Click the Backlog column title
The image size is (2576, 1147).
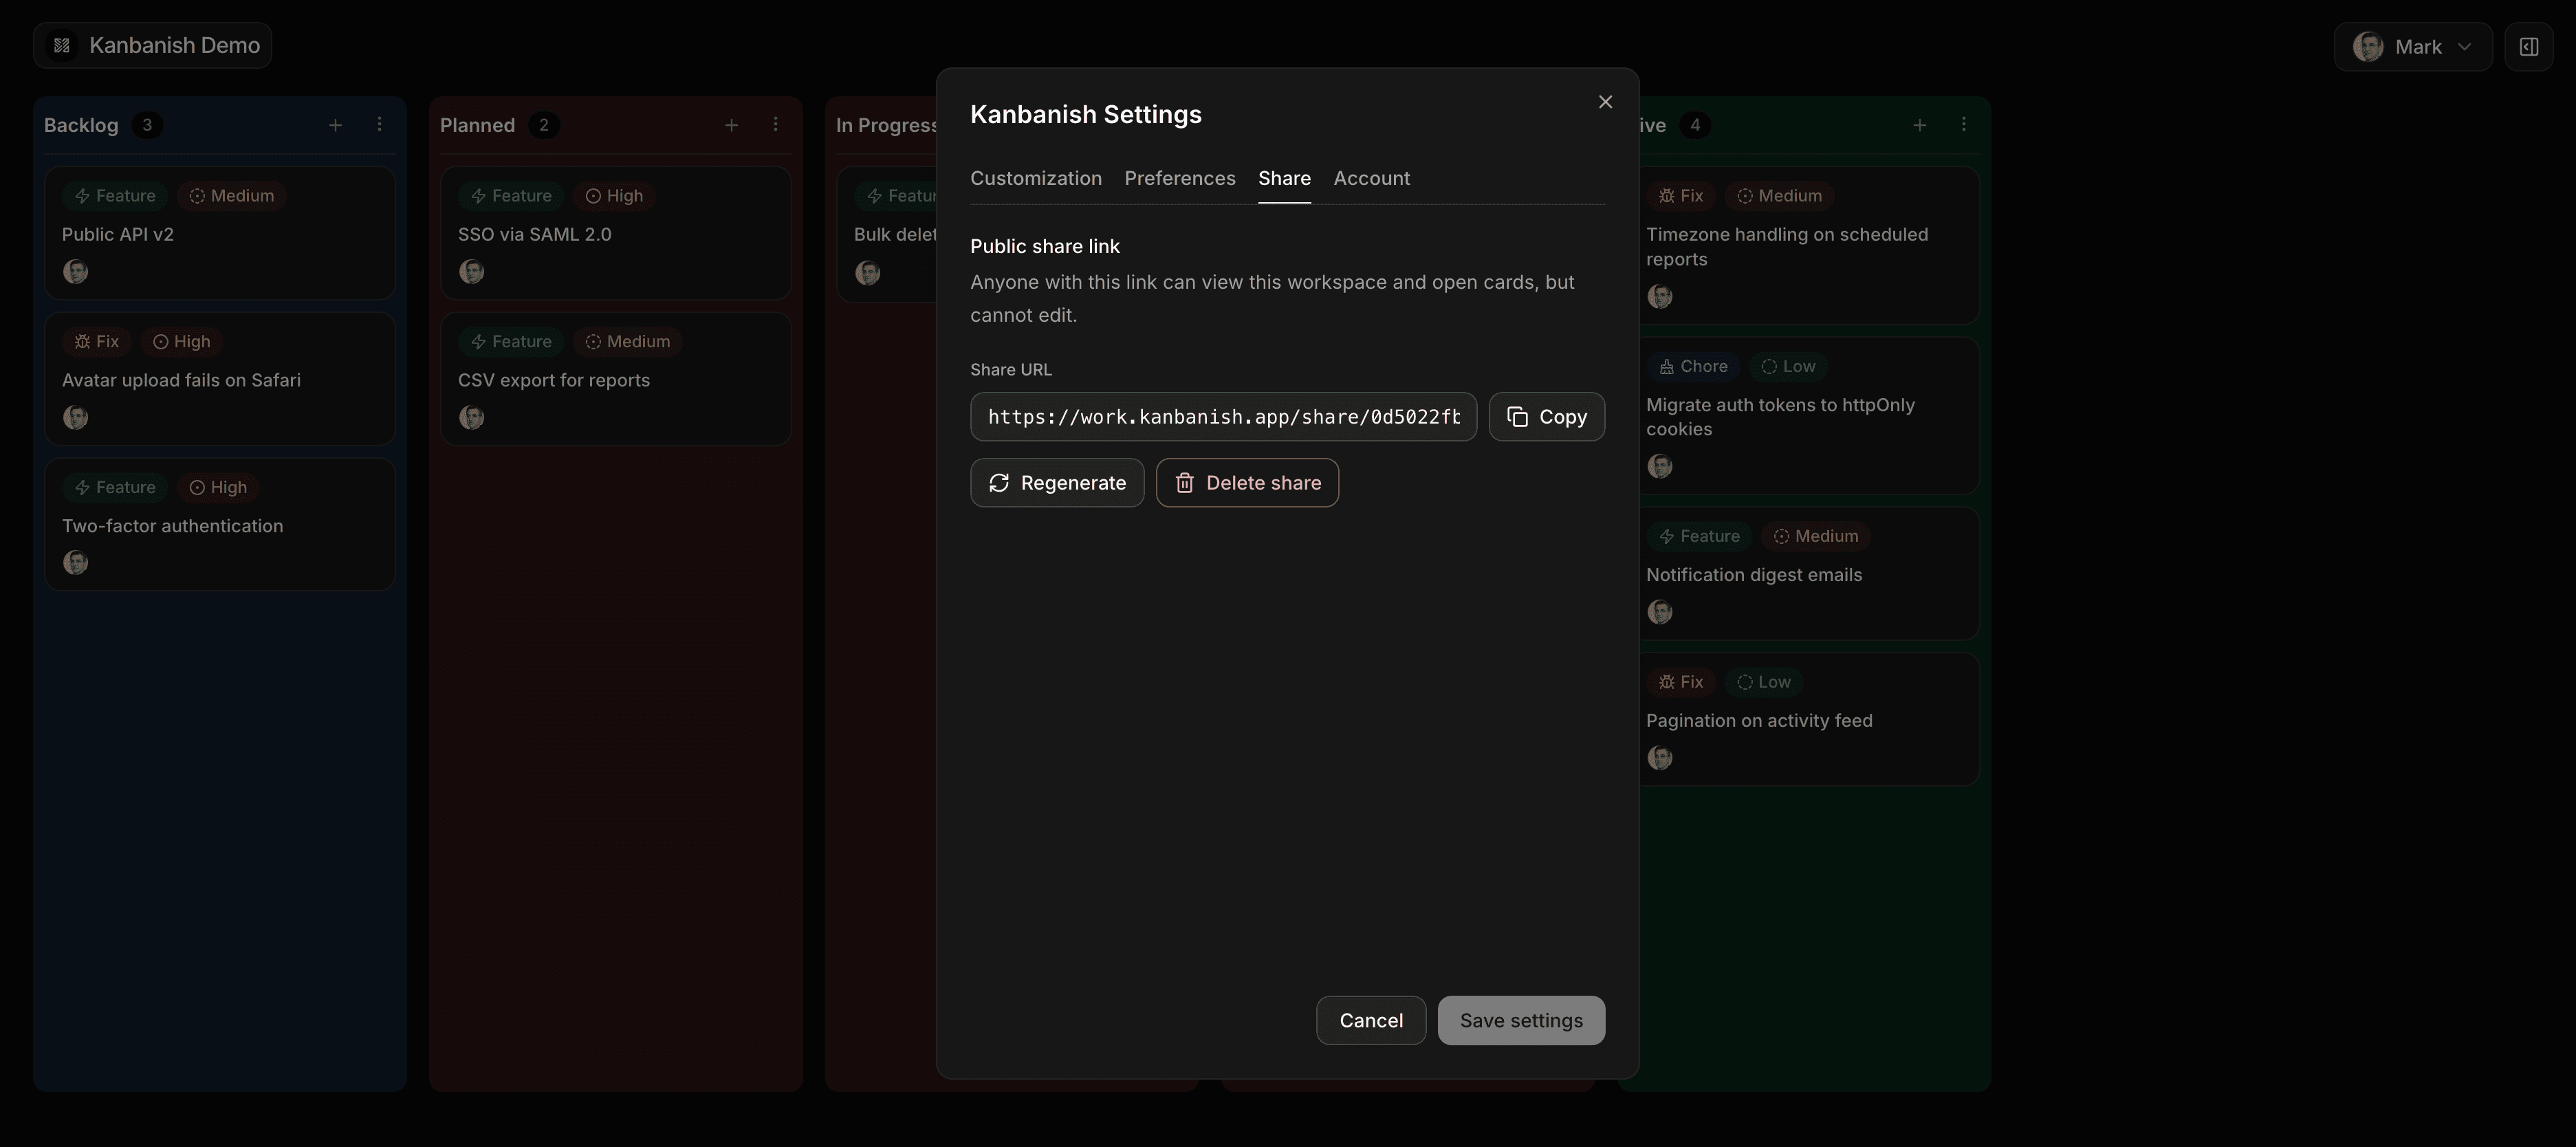click(x=81, y=125)
